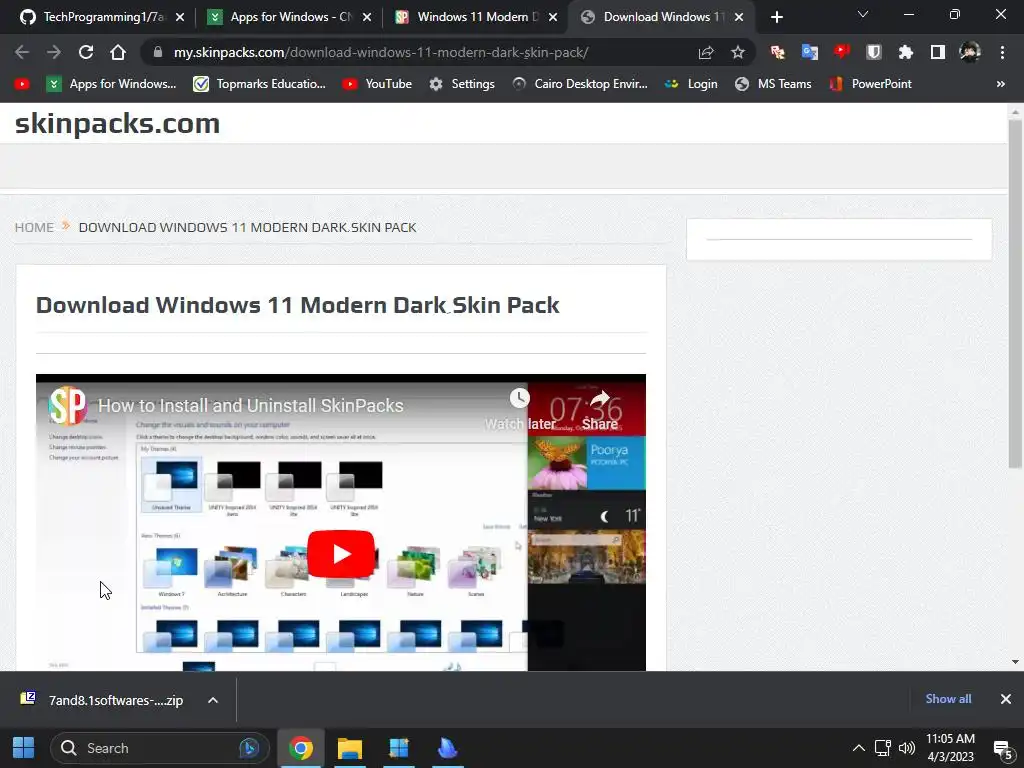1024x768 pixels.
Task: Open Microsoft Store from taskbar
Action: 399,748
